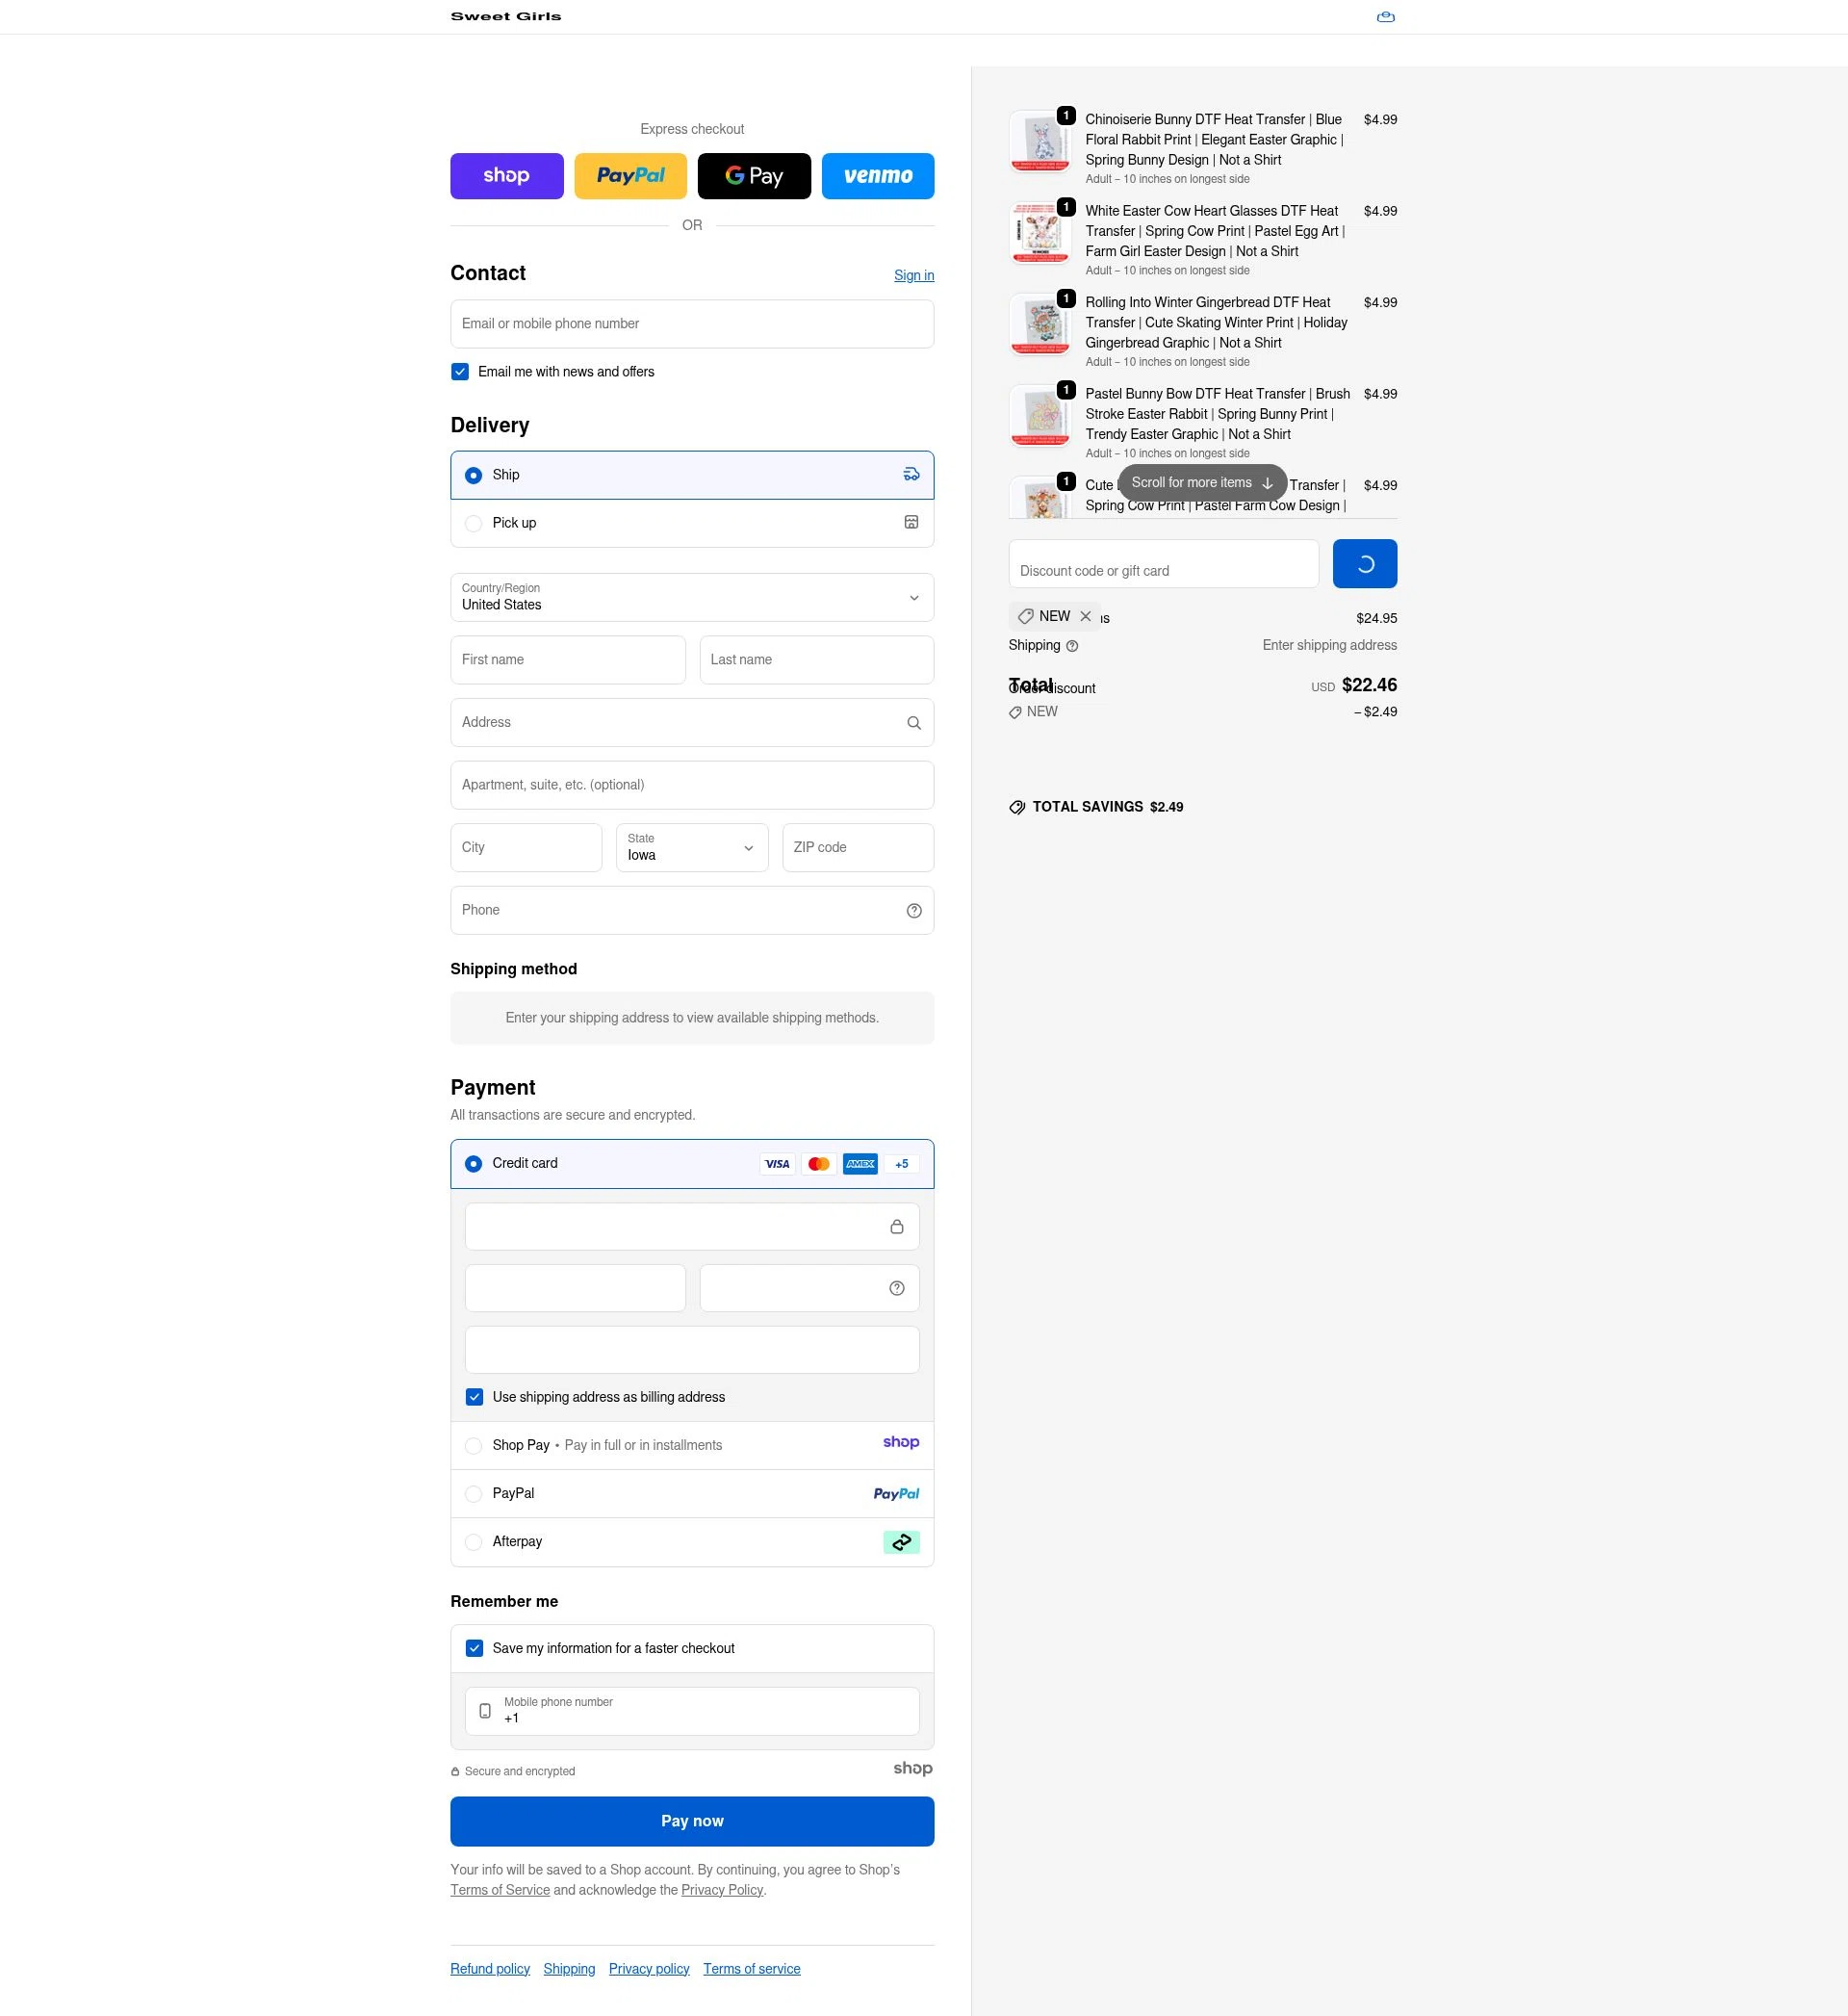This screenshot has height=2016, width=1848.
Task: Click the Shipping info question icon
Action: [1072, 646]
